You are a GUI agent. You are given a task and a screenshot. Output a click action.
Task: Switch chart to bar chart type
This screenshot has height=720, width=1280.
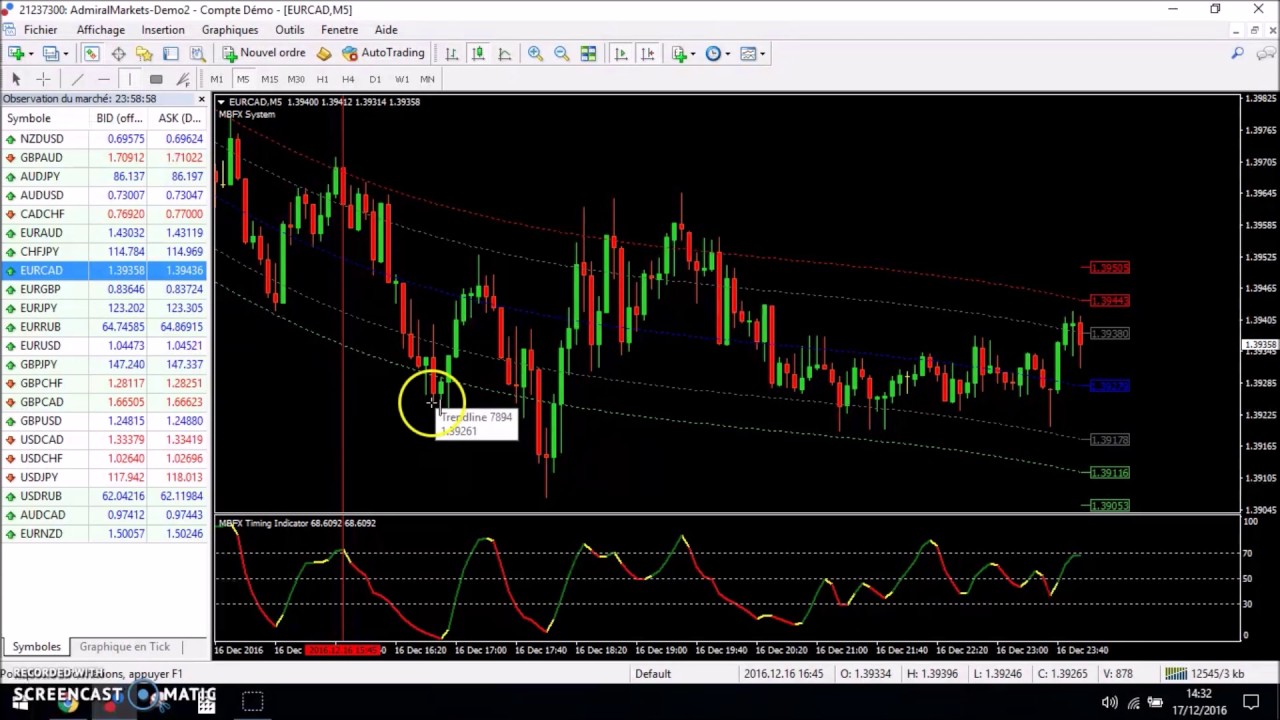coord(451,53)
